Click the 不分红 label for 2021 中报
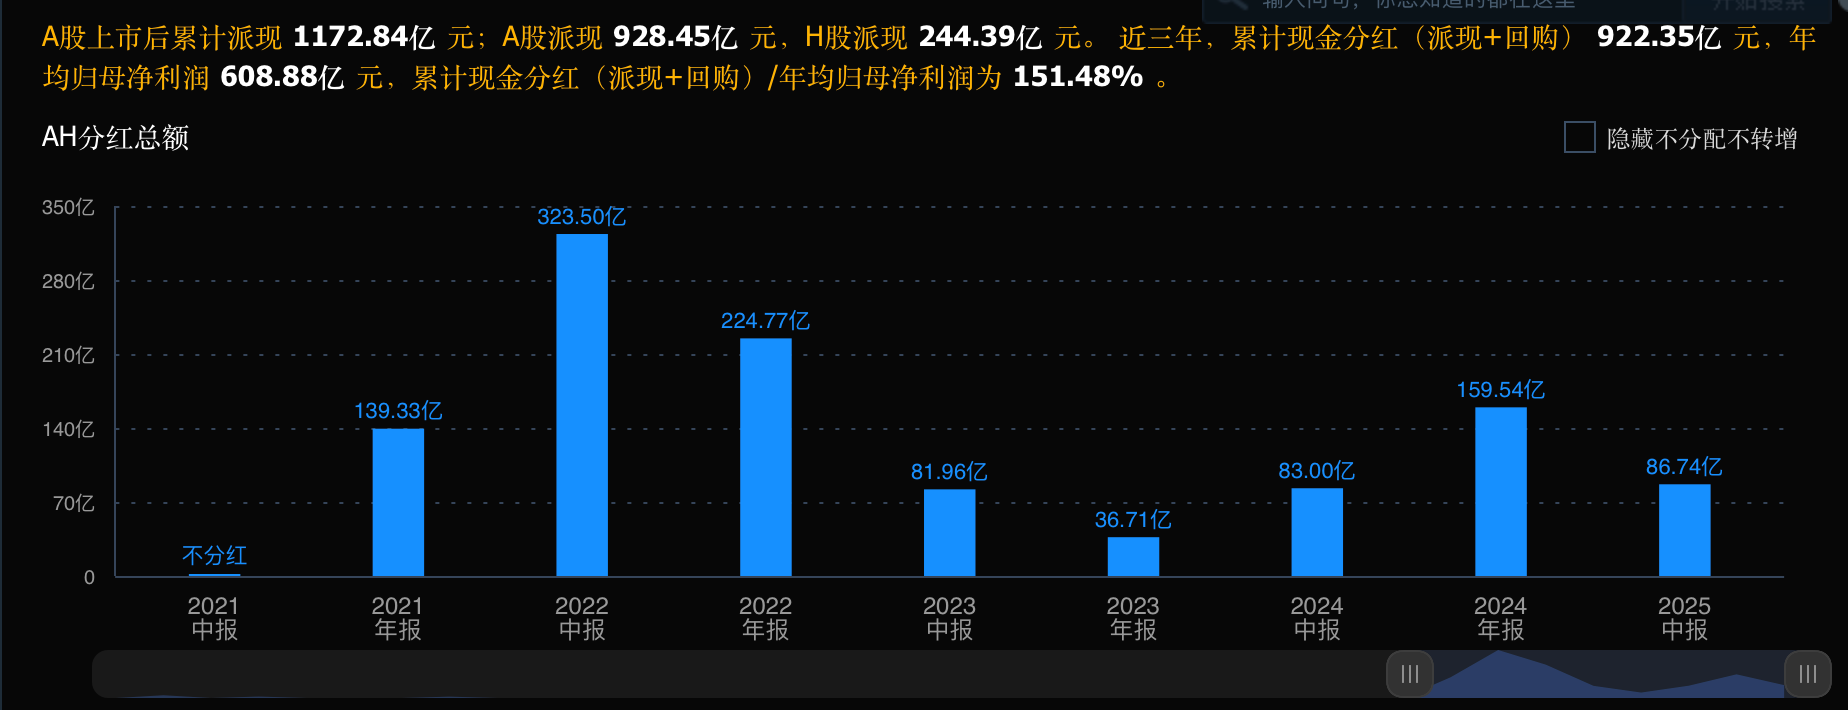Screen dimensions: 1848x710 214,555
